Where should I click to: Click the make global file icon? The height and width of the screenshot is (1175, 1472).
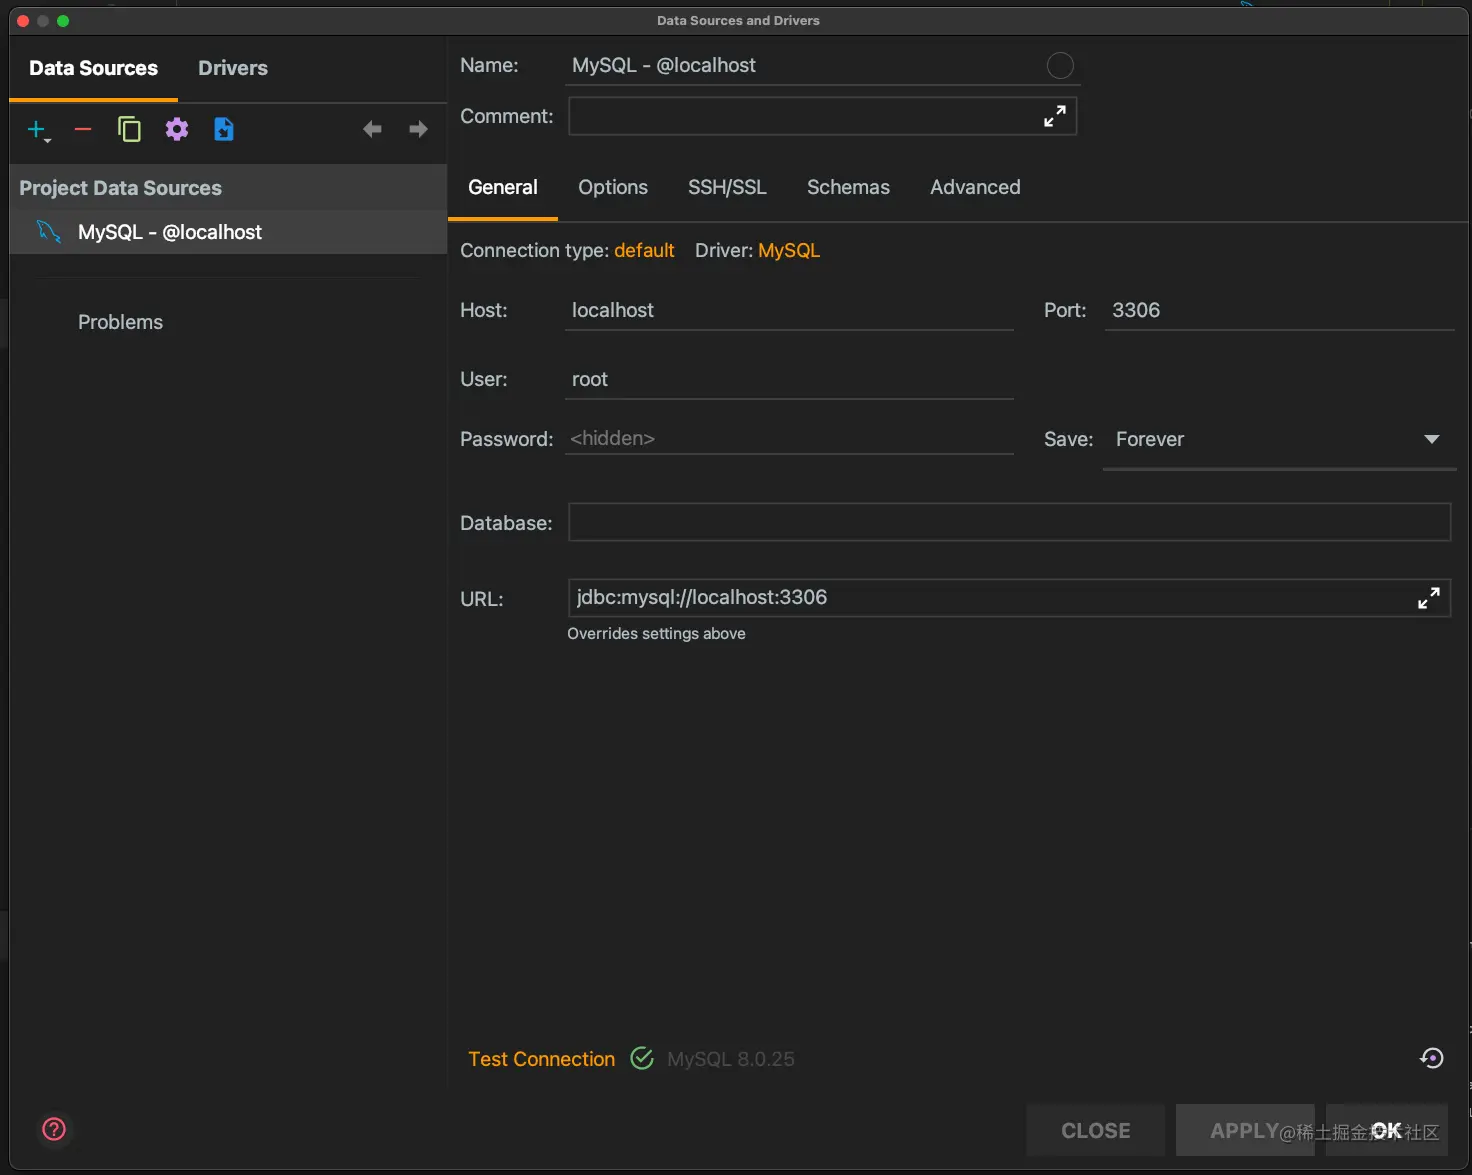[224, 129]
